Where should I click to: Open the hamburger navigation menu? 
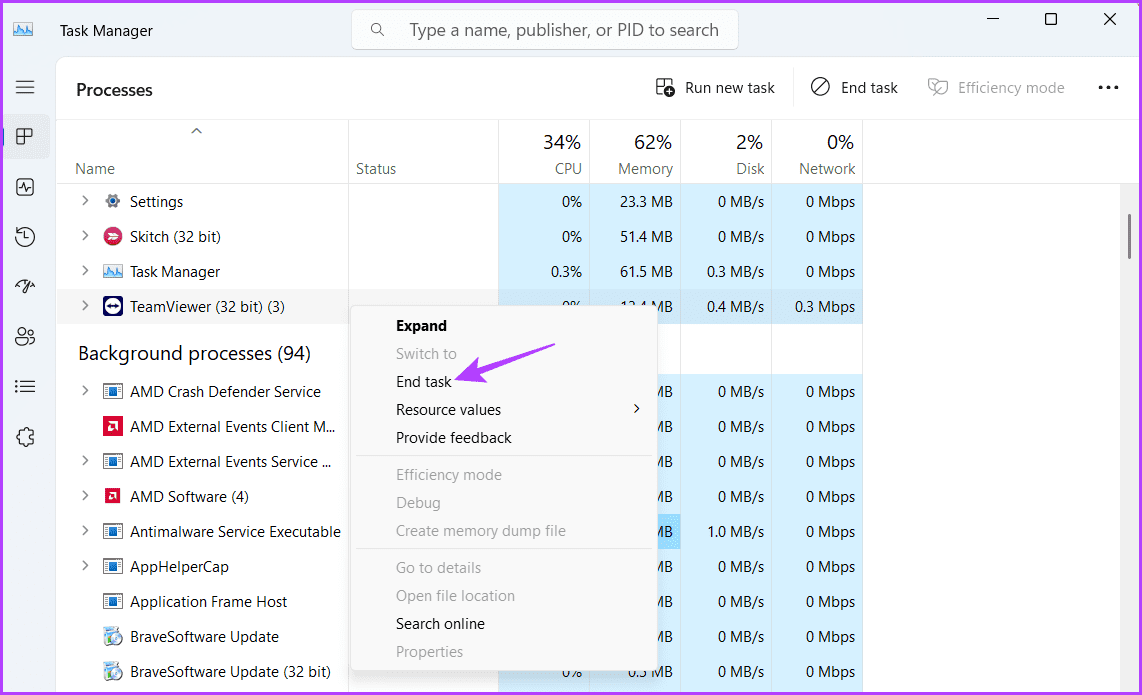click(25, 87)
